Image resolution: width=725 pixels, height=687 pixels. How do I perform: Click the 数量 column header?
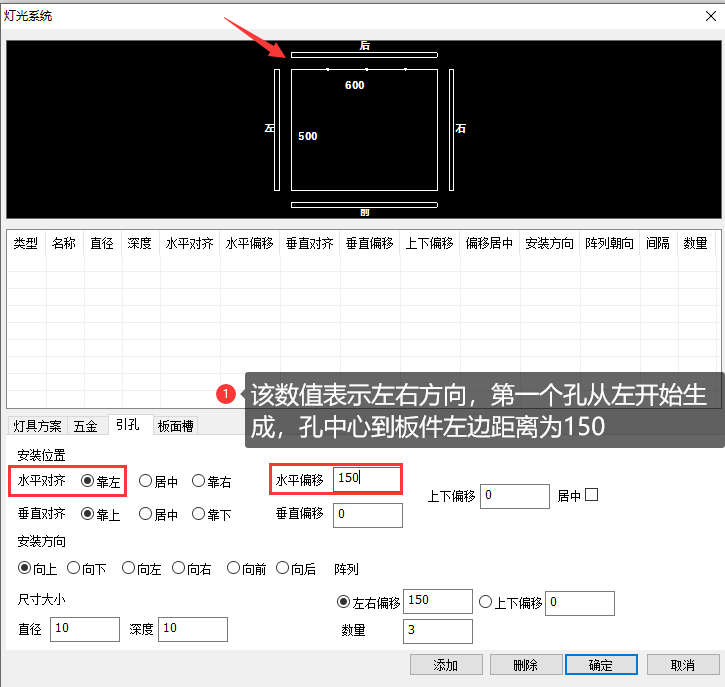[696, 243]
